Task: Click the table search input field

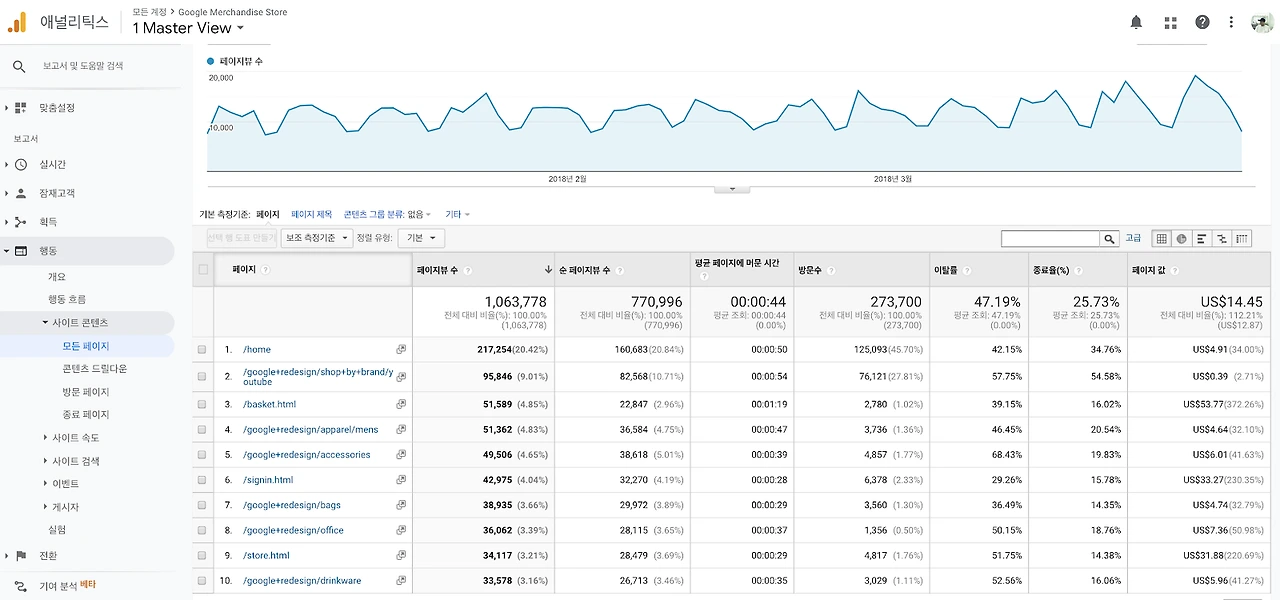Action: pyautogui.click(x=1051, y=239)
